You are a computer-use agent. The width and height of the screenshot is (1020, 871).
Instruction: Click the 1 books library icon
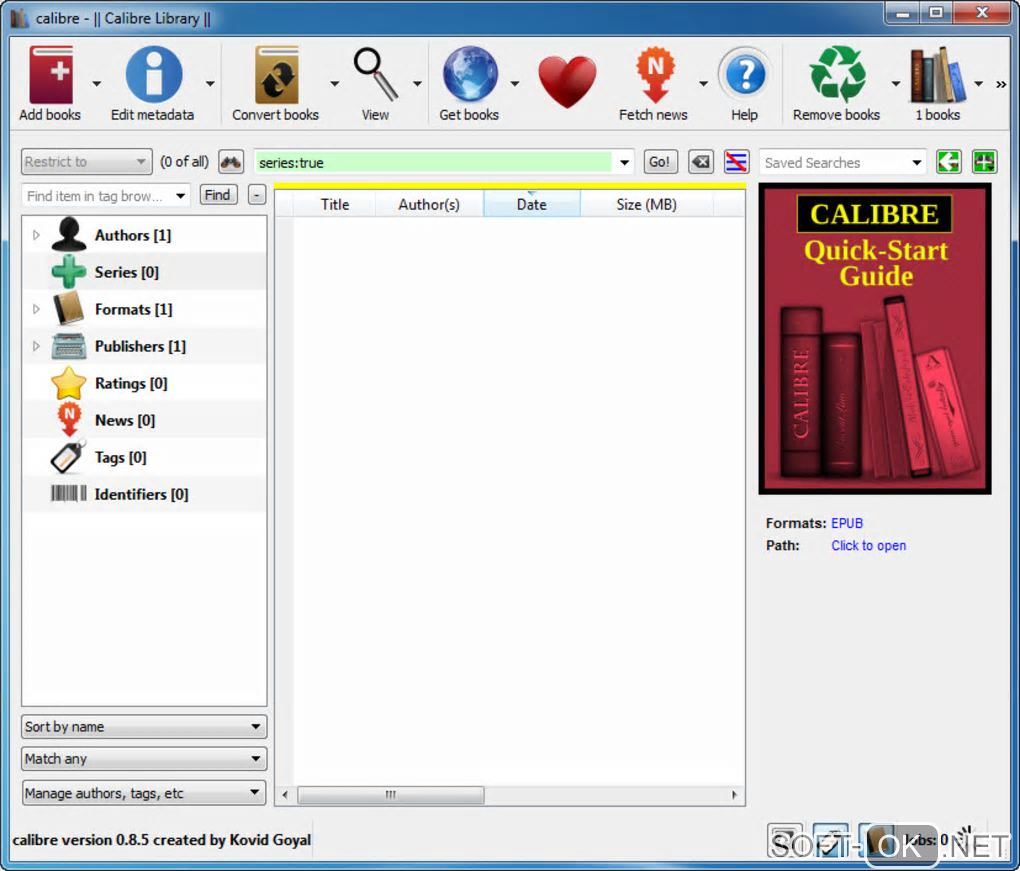(937, 74)
